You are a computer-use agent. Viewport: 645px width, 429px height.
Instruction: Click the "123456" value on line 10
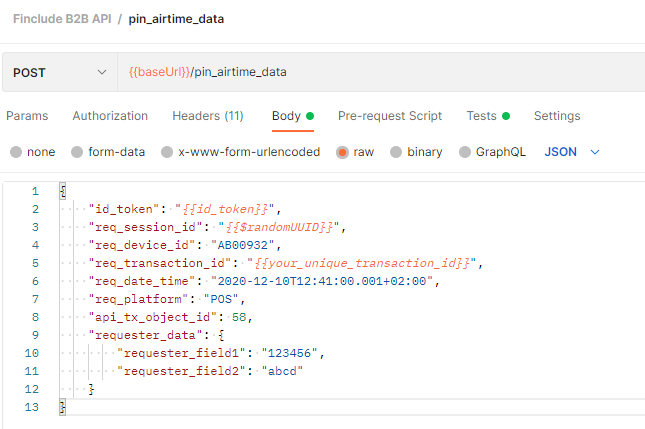coord(290,353)
